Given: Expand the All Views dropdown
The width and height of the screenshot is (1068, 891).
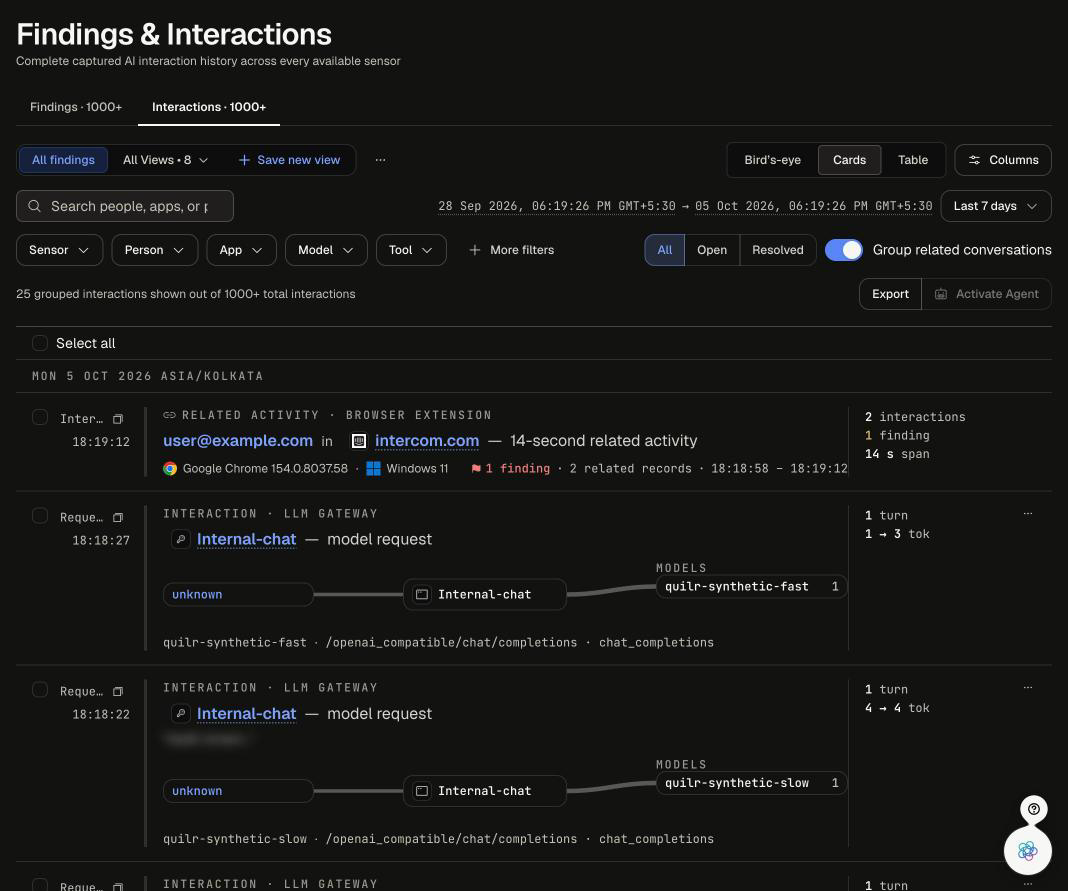Looking at the screenshot, I should pyautogui.click(x=166, y=160).
